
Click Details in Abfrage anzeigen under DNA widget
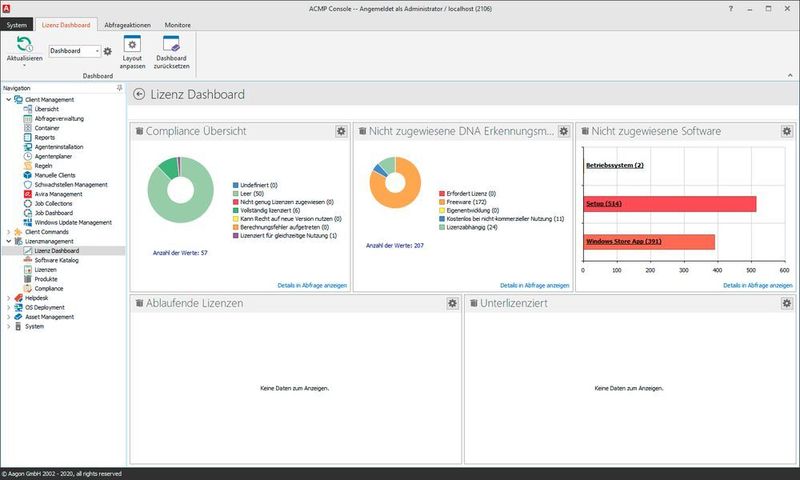(534, 285)
